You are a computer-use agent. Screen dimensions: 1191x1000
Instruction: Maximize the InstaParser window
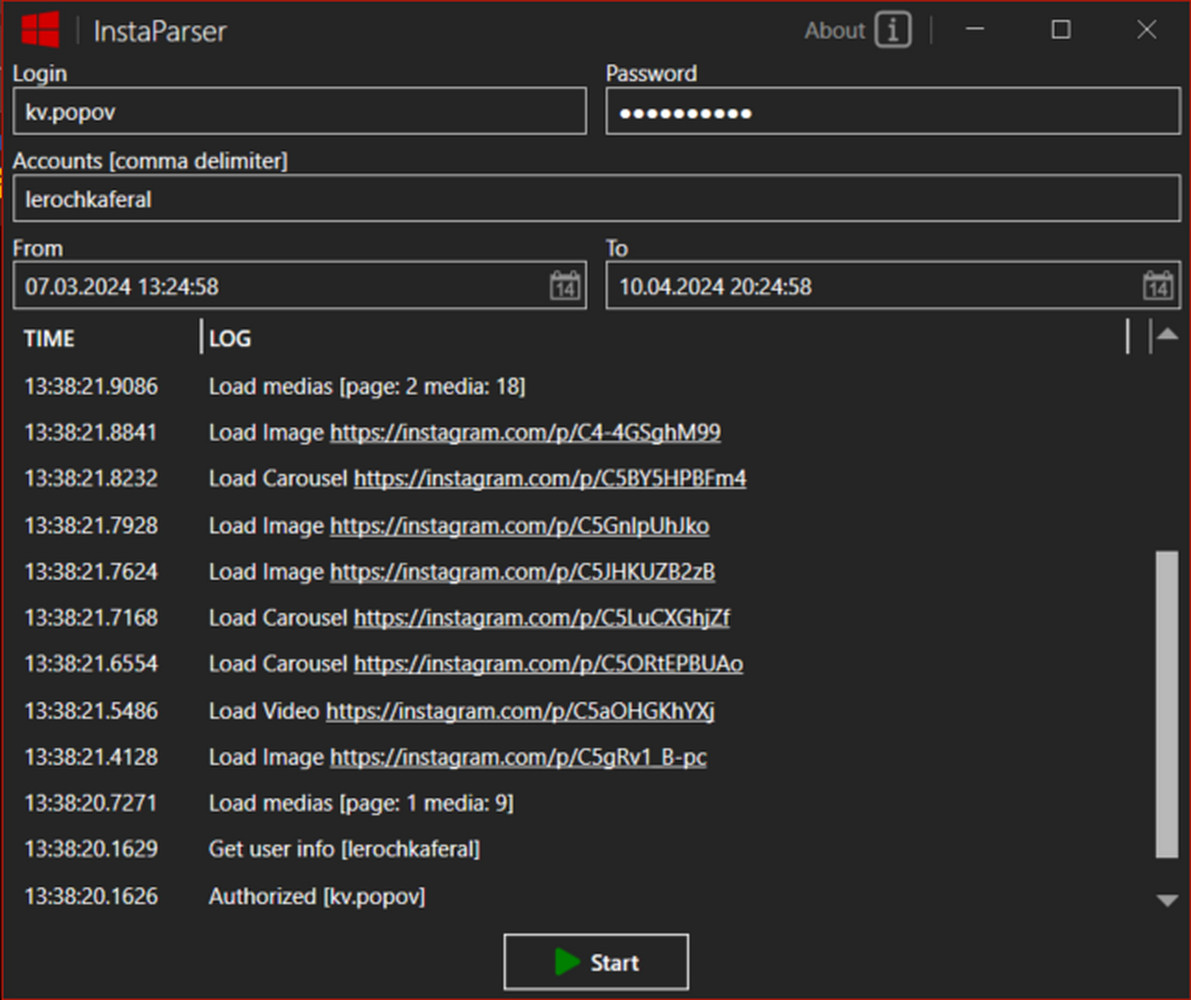point(1061,30)
